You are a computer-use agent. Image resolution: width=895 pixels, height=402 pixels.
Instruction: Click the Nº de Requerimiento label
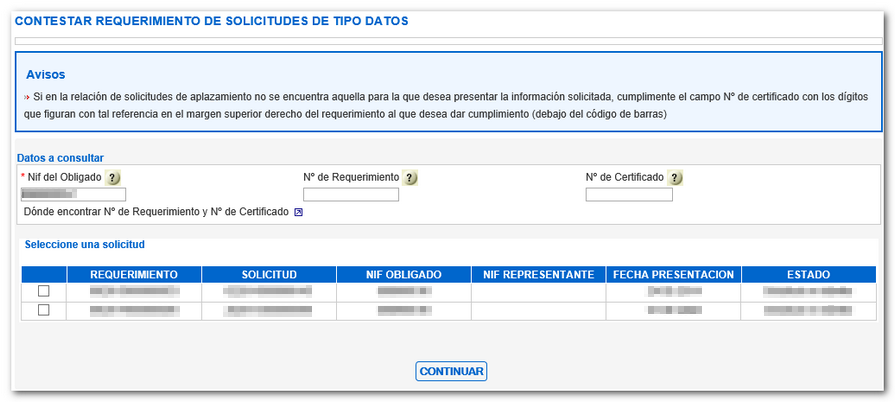351,178
